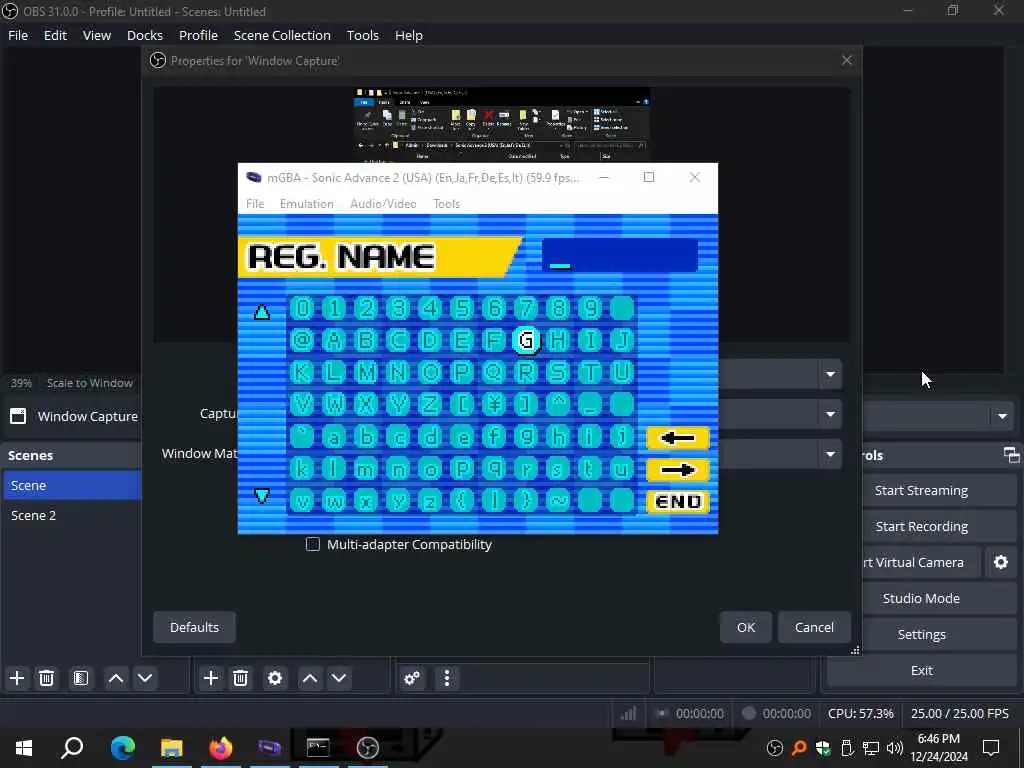Click Cancel in properties dialog
Image resolution: width=1024 pixels, height=768 pixels.
point(814,627)
